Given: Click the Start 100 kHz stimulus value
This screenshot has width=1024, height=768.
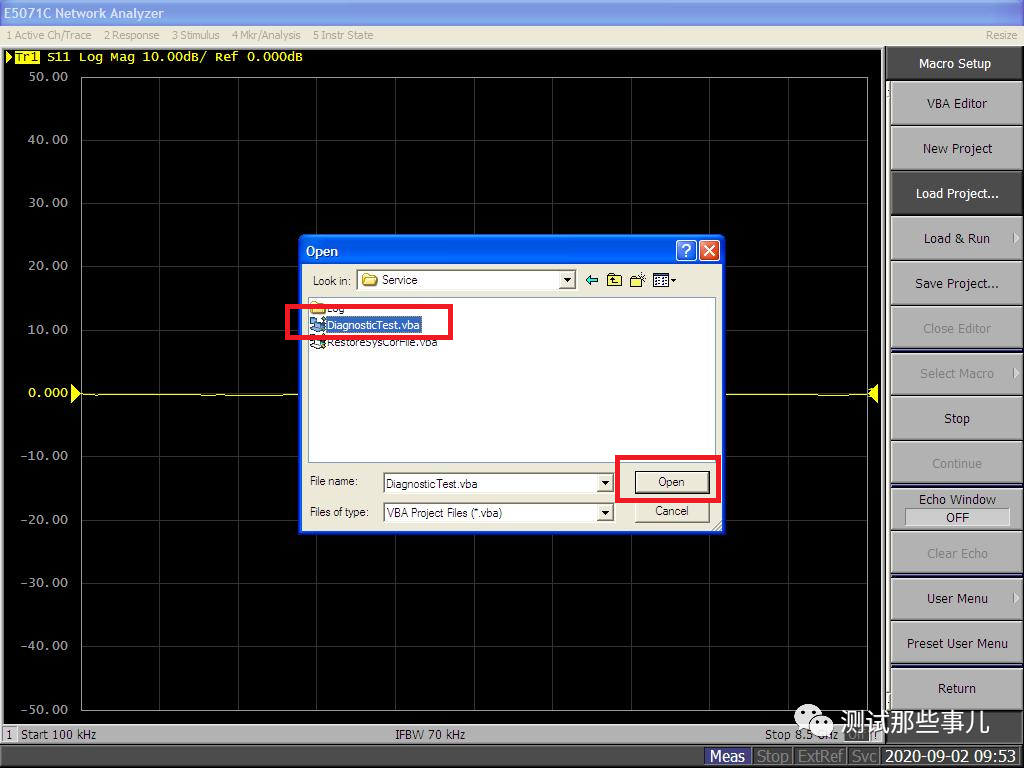Looking at the screenshot, I should pos(59,734).
